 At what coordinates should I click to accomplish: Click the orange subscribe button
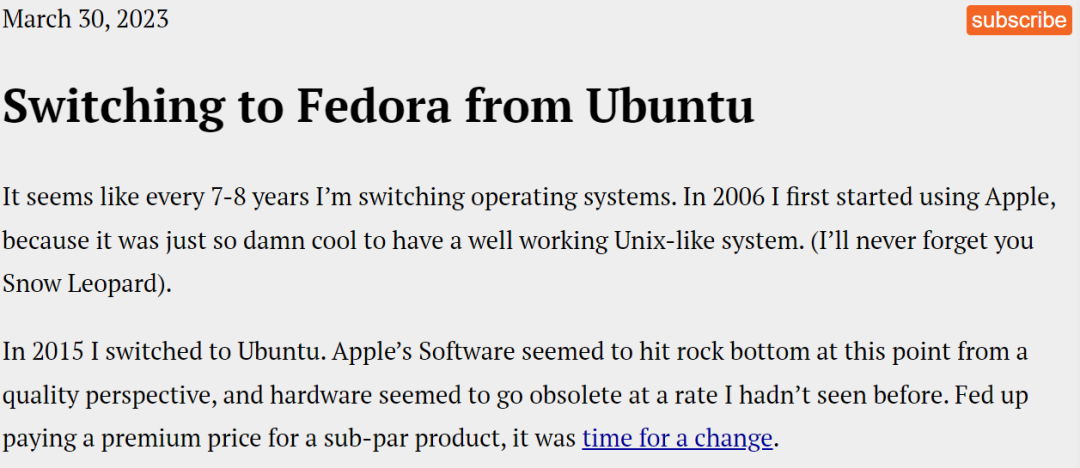coord(1019,20)
